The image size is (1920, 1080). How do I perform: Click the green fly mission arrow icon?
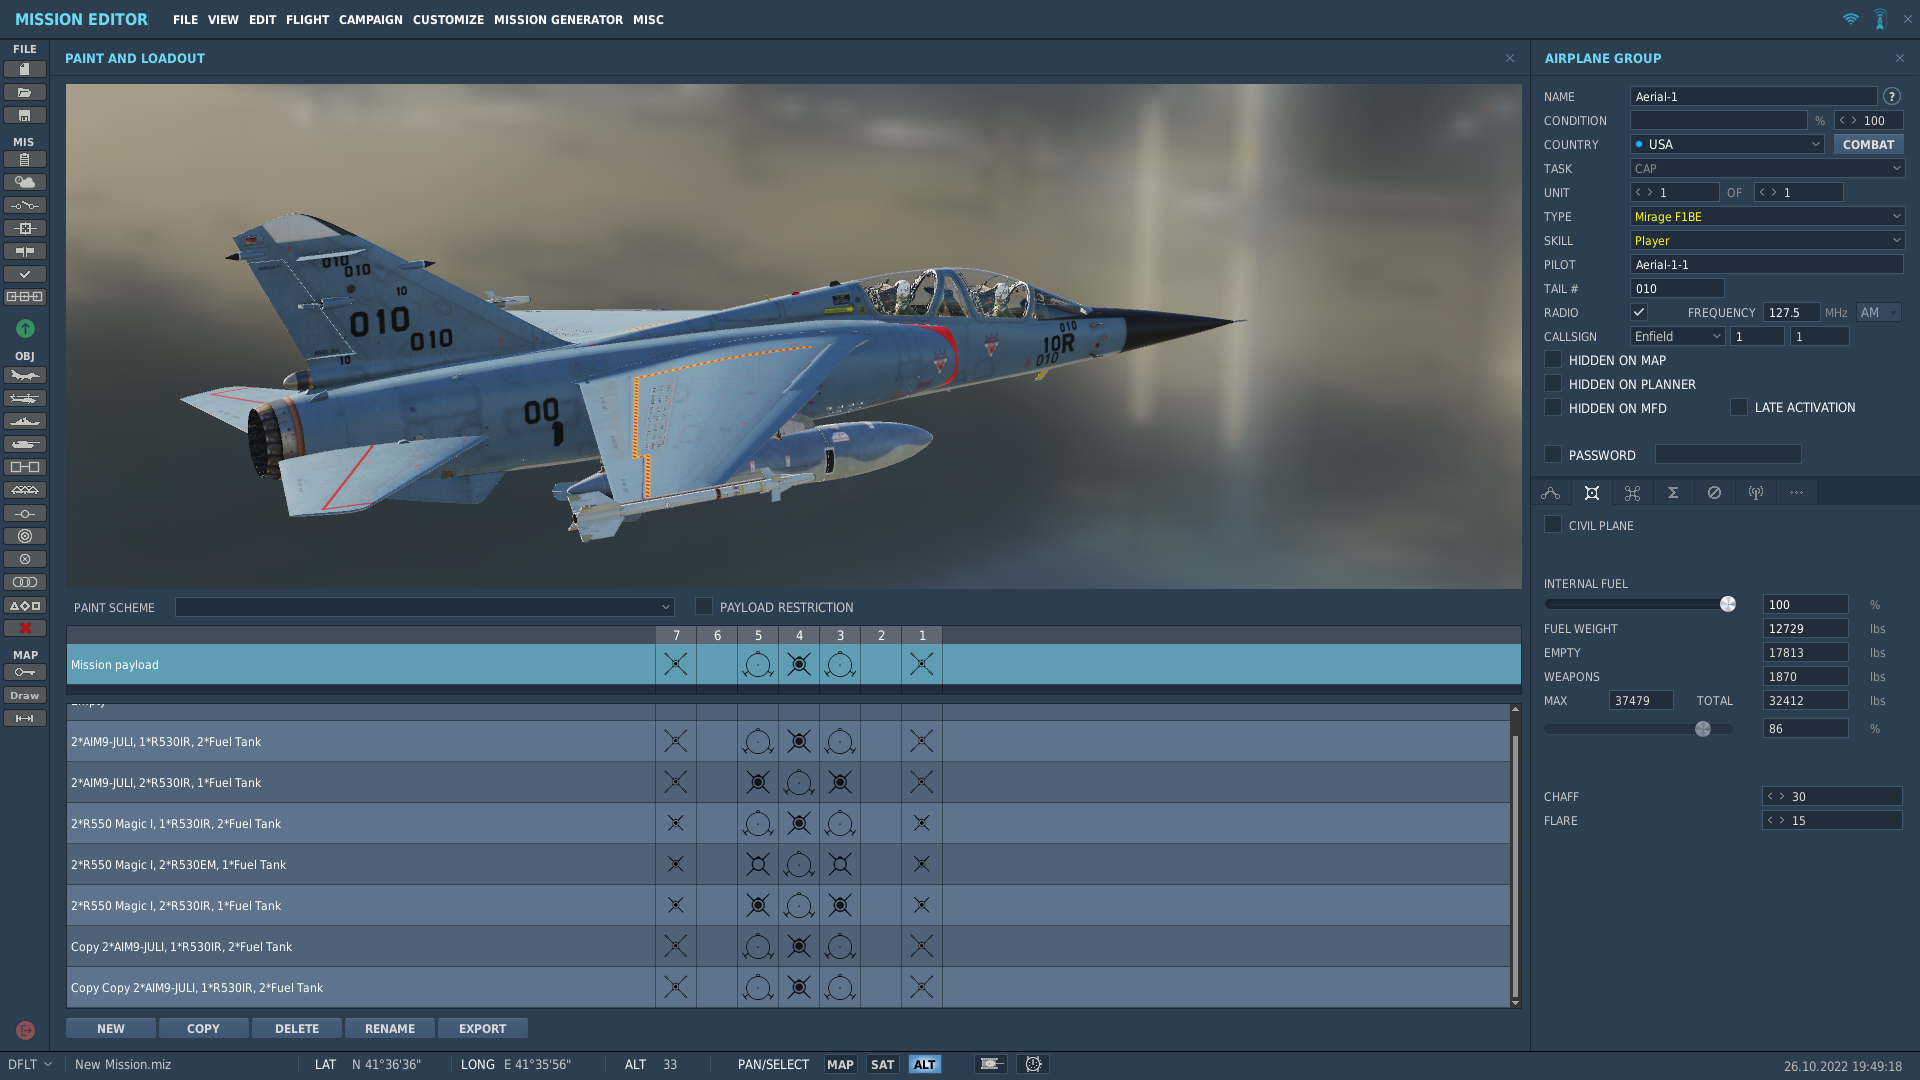coord(25,329)
